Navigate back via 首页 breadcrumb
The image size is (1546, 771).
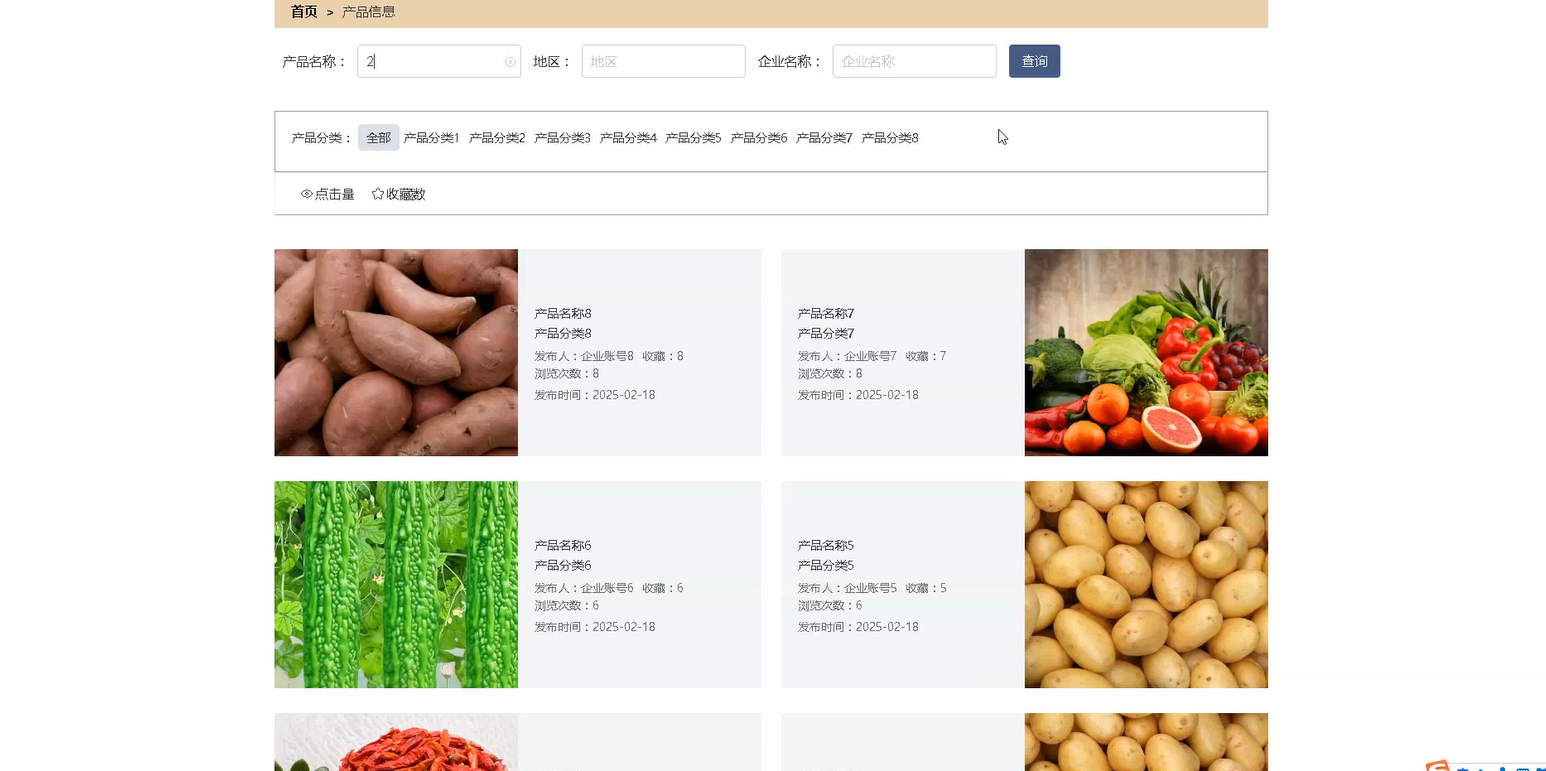pos(303,12)
